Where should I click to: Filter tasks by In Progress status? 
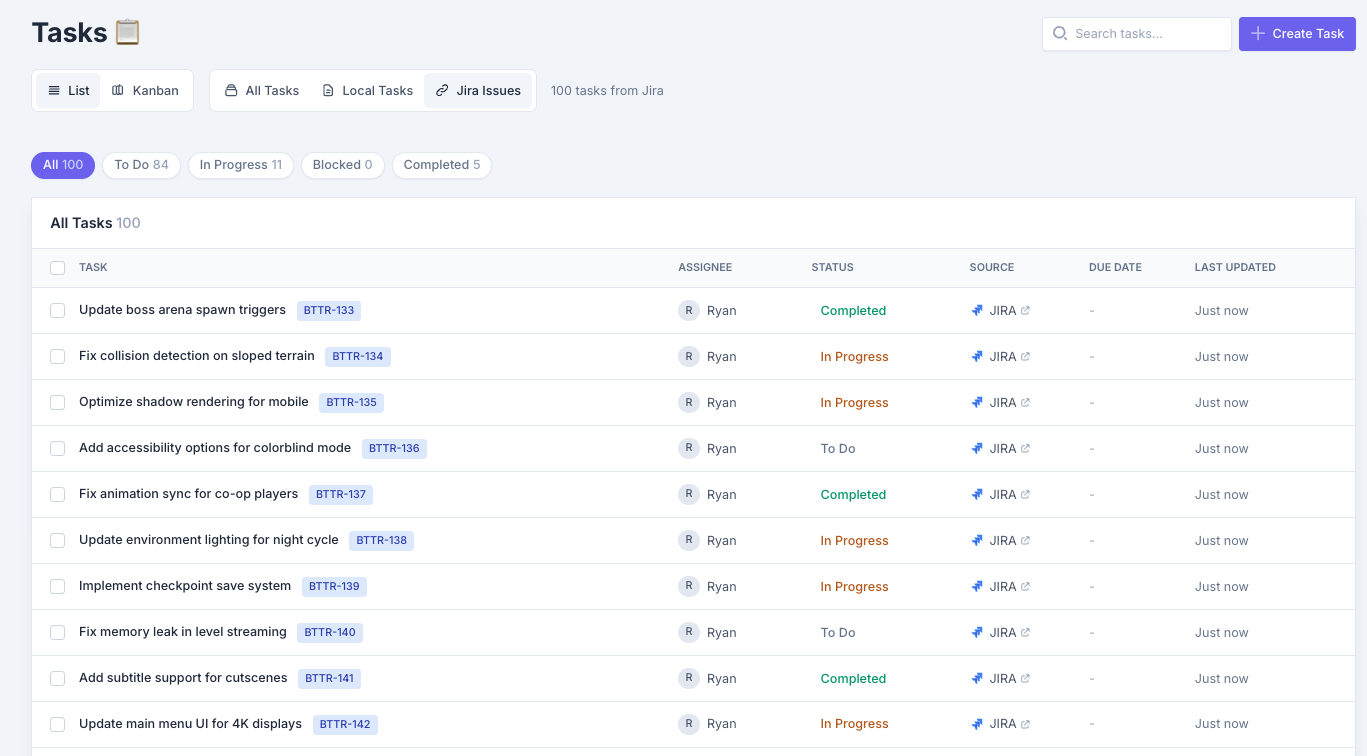(240, 165)
